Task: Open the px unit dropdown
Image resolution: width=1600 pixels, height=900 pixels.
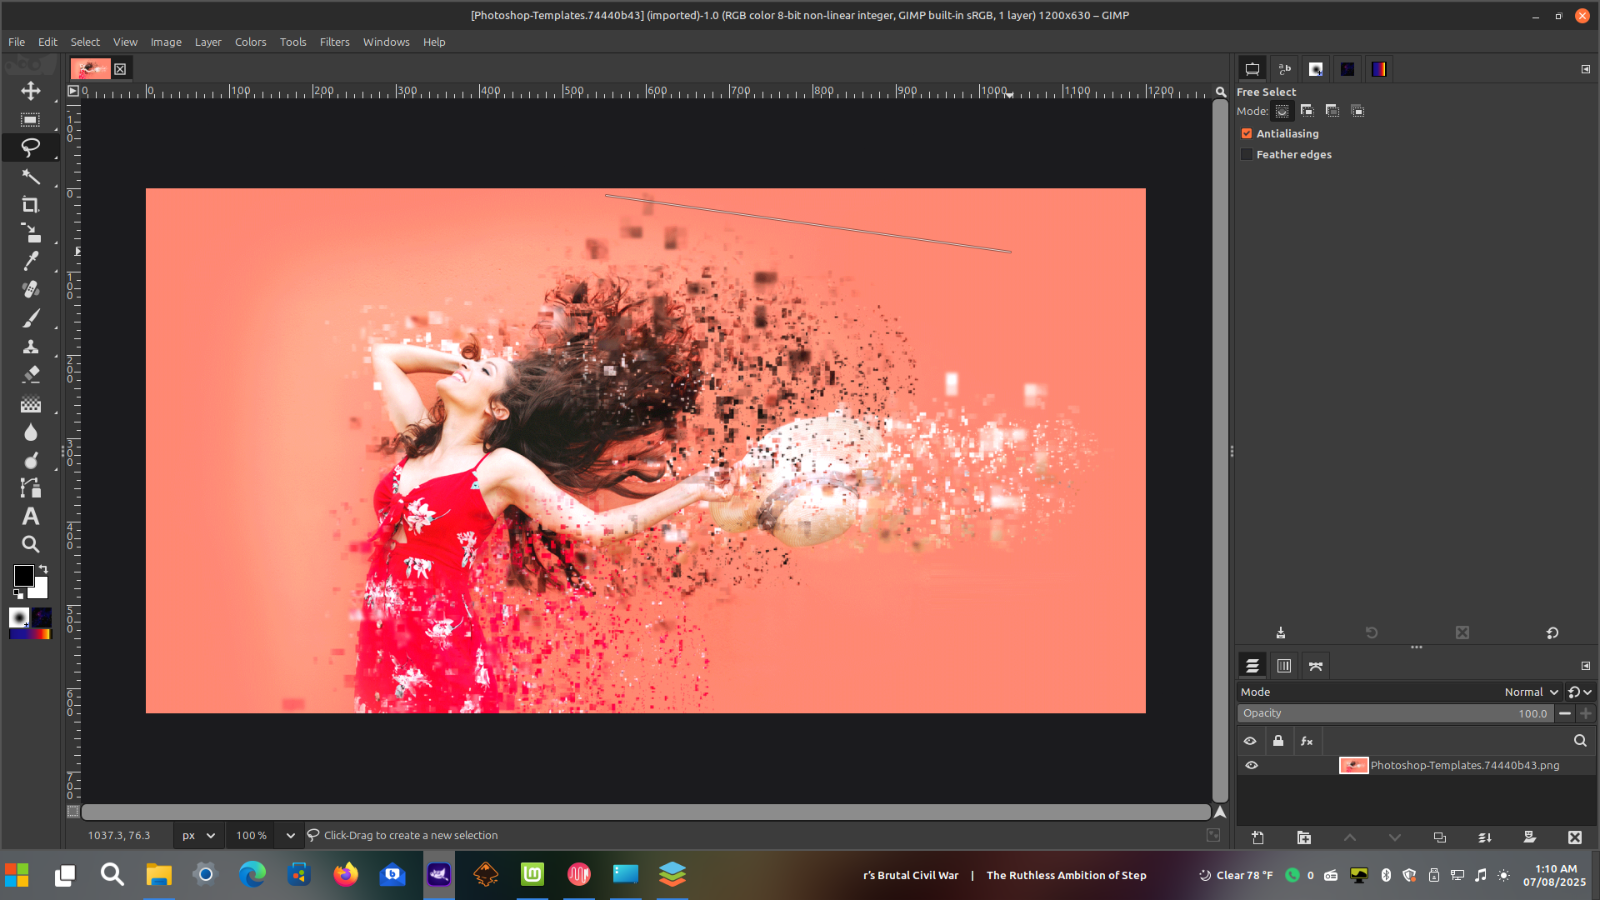Action: (x=198, y=835)
